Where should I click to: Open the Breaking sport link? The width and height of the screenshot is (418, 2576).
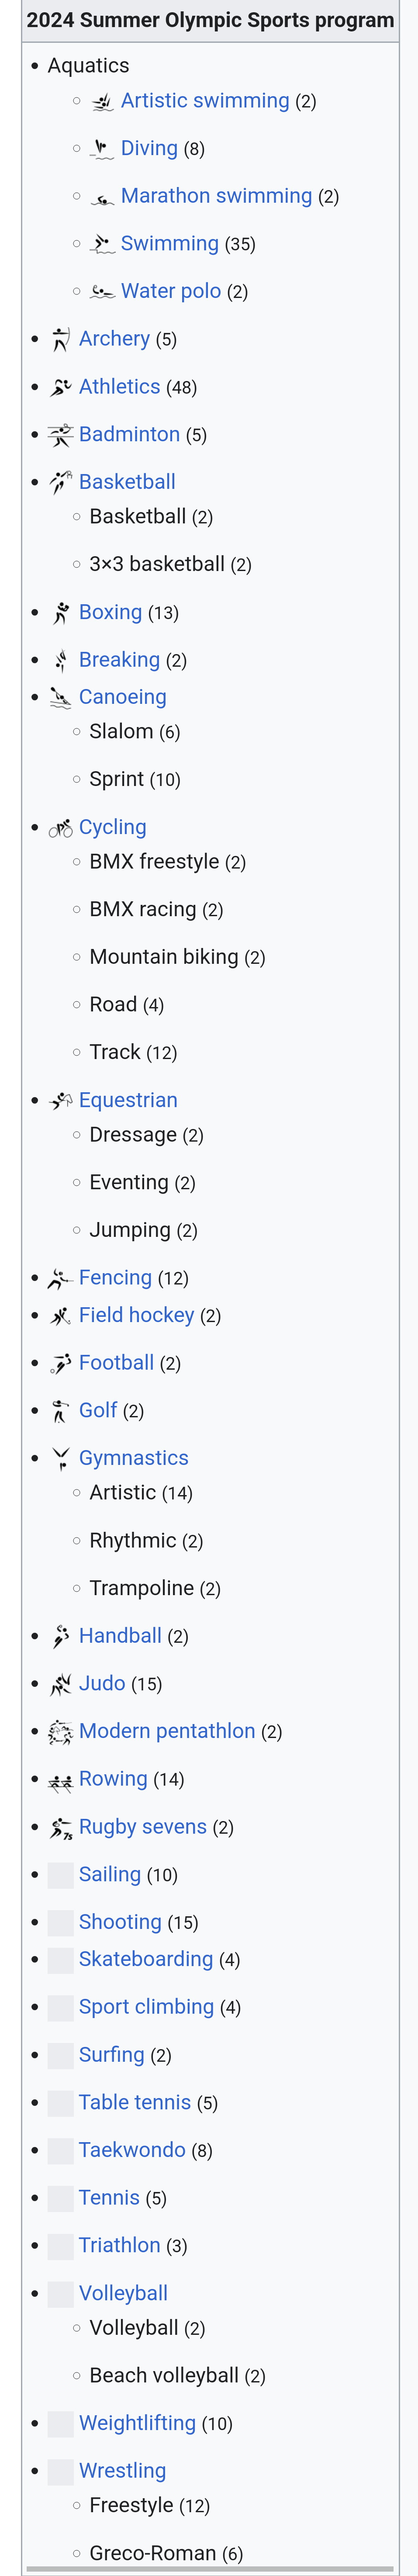(x=119, y=660)
